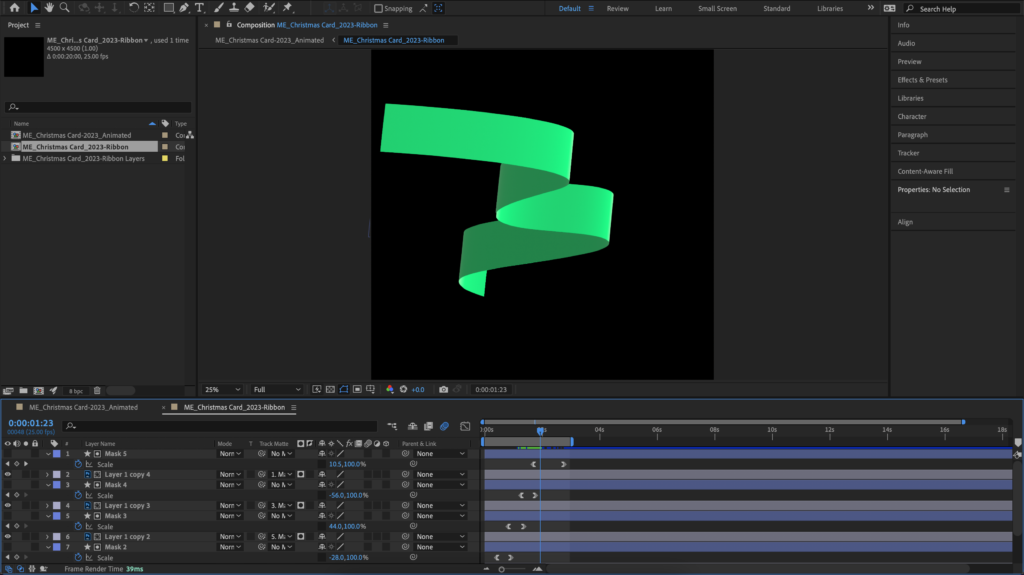Click the Motion Blur enable icon in timeline
Image resolution: width=1024 pixels, height=575 pixels.
coord(444,426)
